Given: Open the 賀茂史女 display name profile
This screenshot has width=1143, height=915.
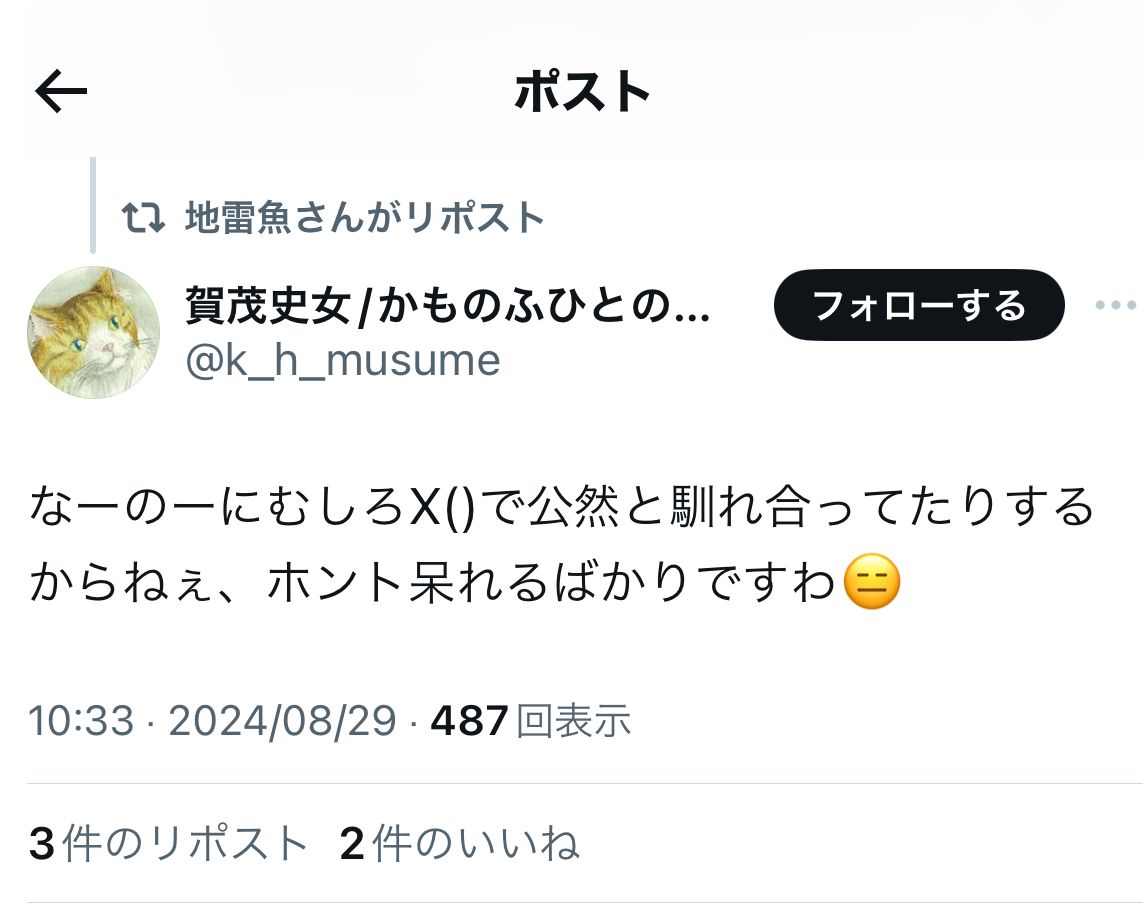Looking at the screenshot, I should (x=448, y=305).
